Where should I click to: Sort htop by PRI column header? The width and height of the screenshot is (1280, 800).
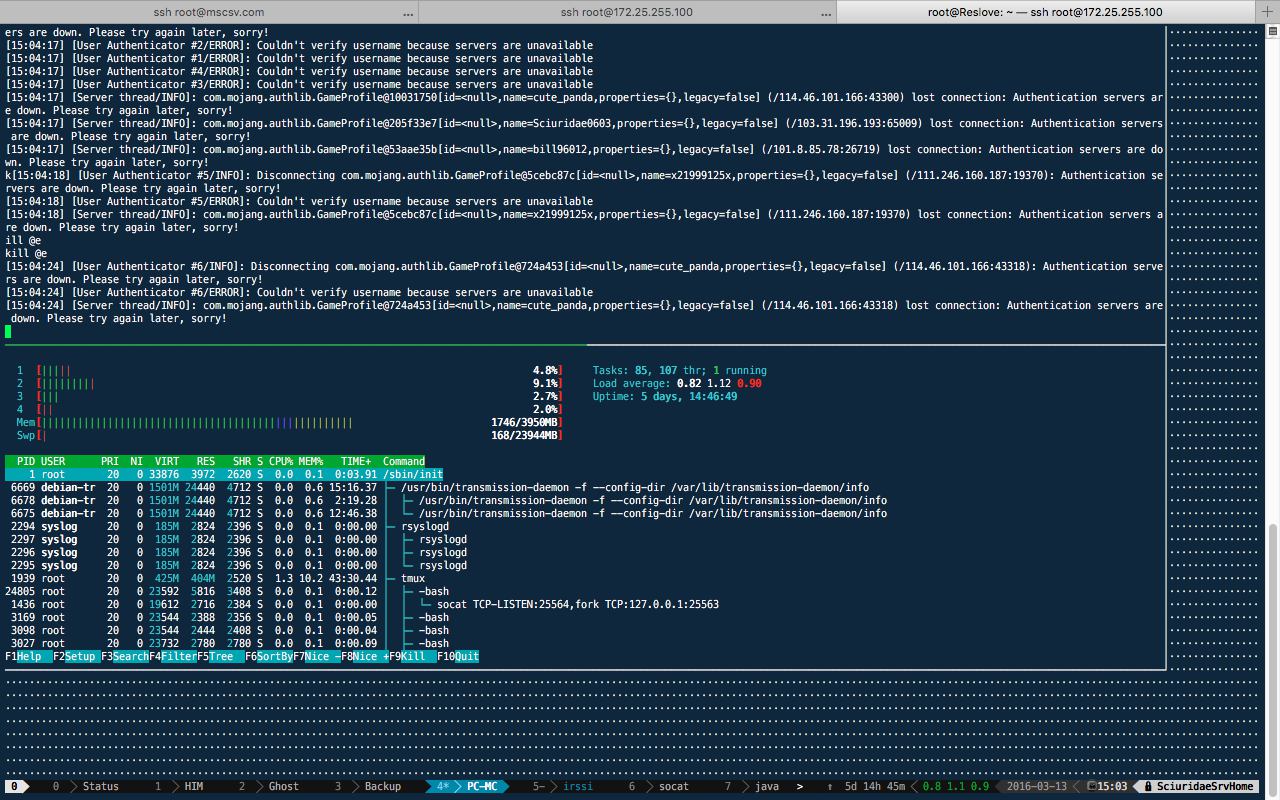click(110, 462)
